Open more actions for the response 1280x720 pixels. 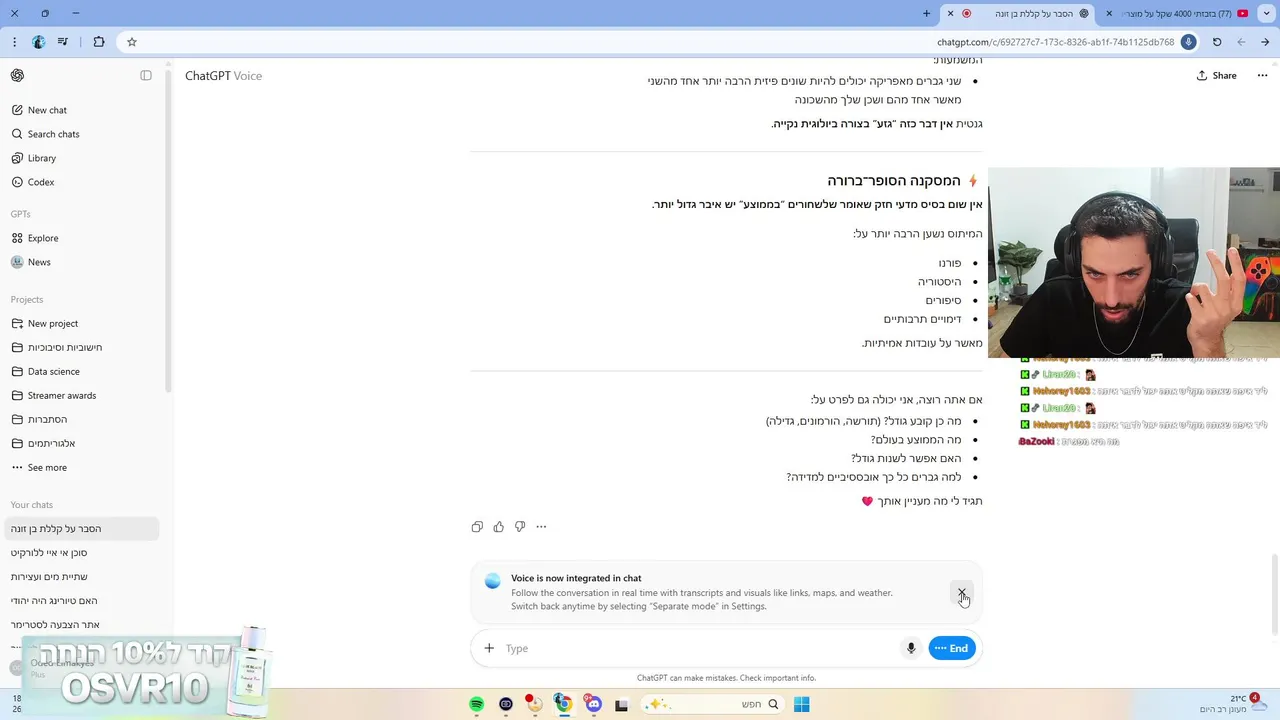coord(541,527)
